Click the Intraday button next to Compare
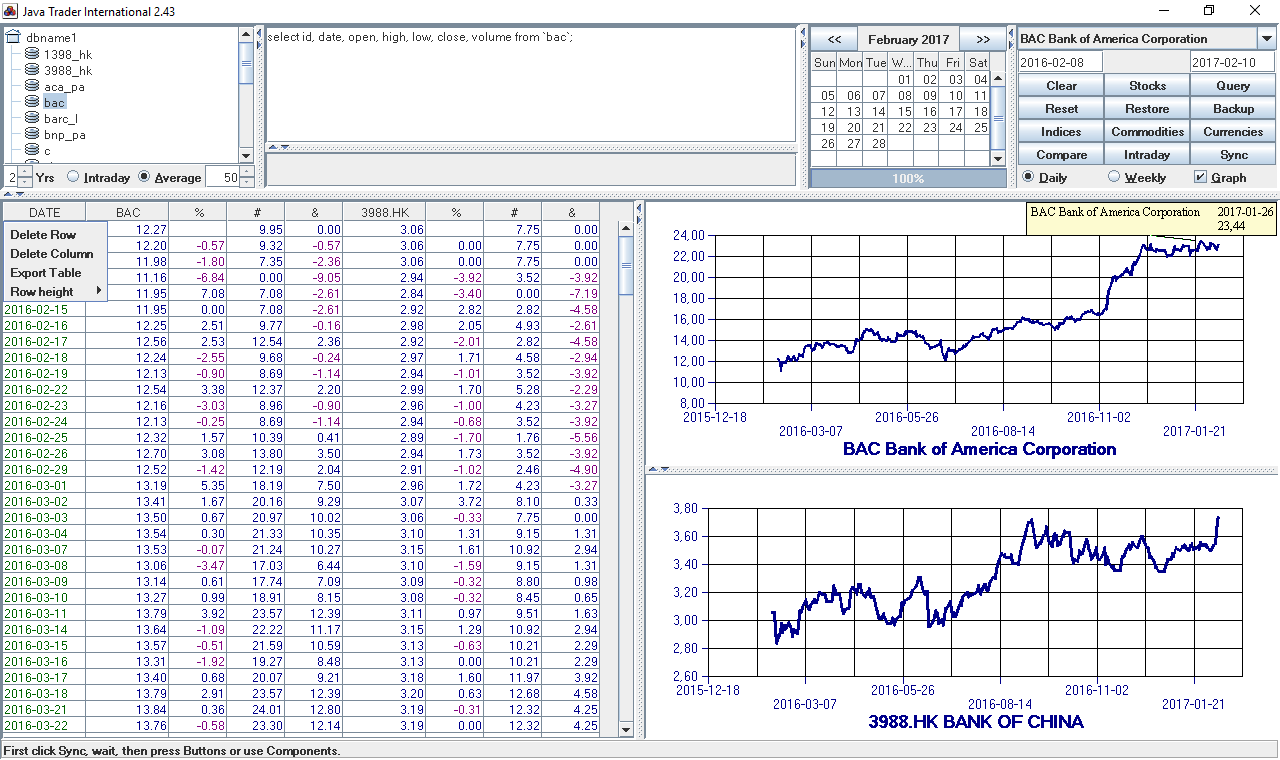Viewport: 1280px width, 760px height. pos(1147,155)
